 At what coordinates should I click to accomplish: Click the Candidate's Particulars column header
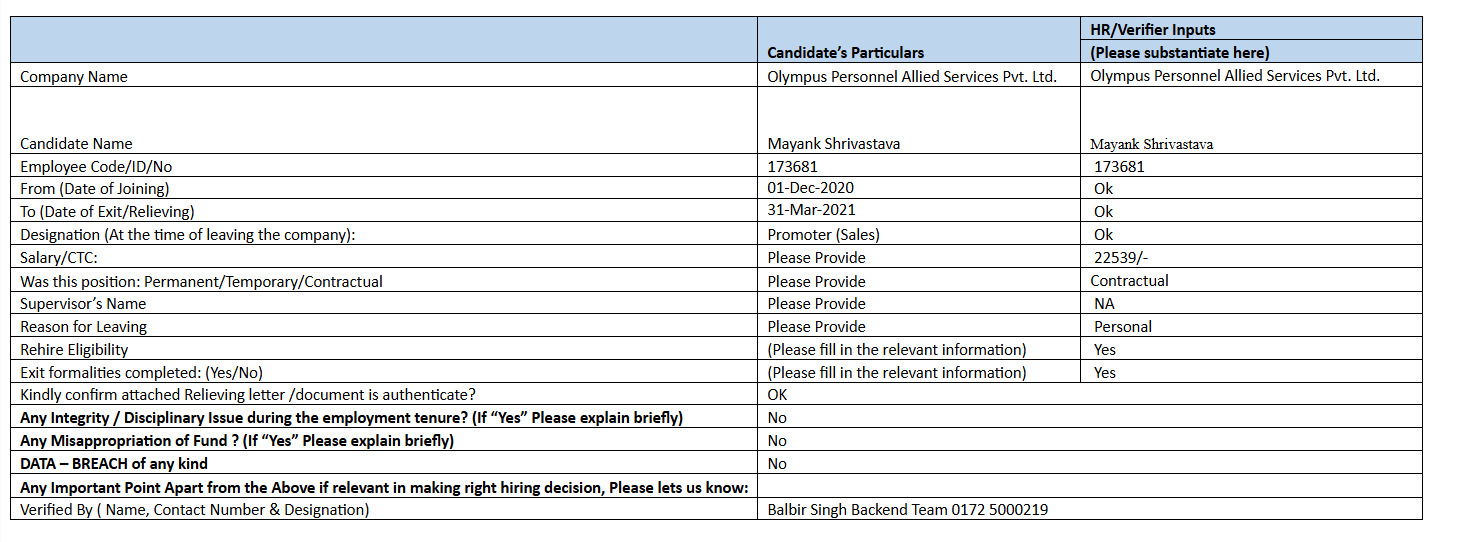pyautogui.click(x=845, y=52)
